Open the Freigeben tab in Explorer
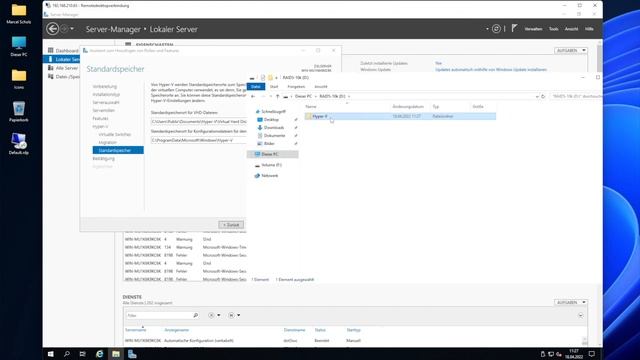640x360 pixels. click(x=296, y=87)
